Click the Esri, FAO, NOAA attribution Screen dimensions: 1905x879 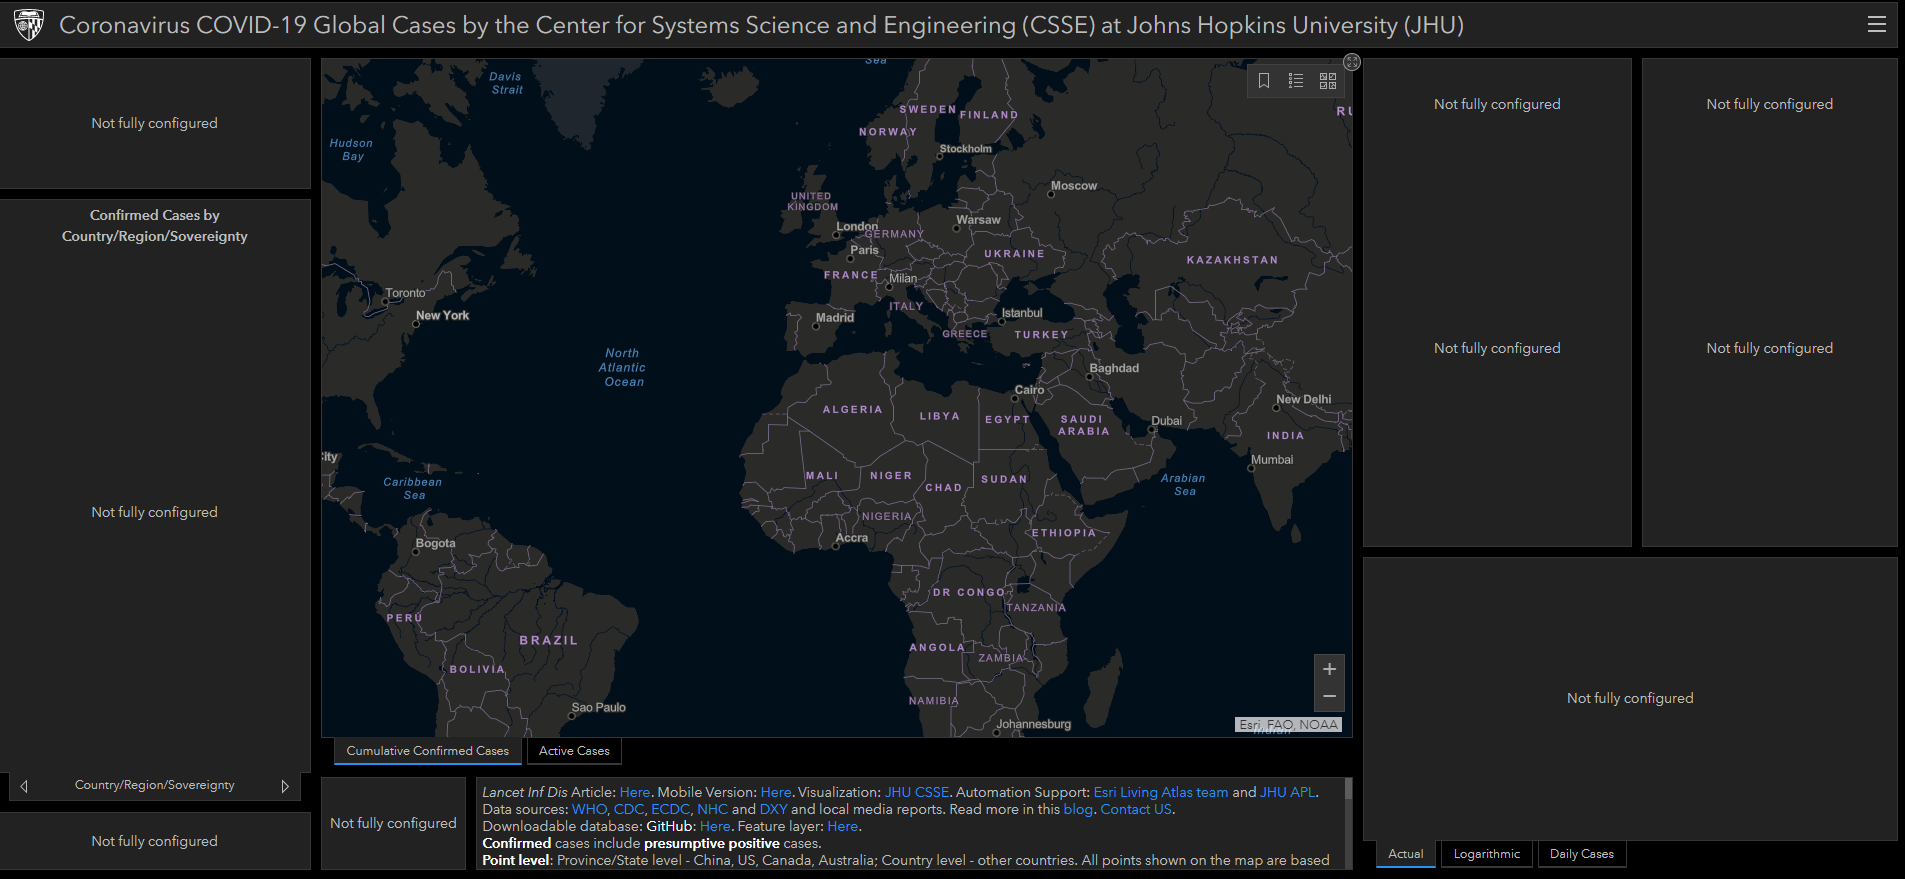[1288, 725]
